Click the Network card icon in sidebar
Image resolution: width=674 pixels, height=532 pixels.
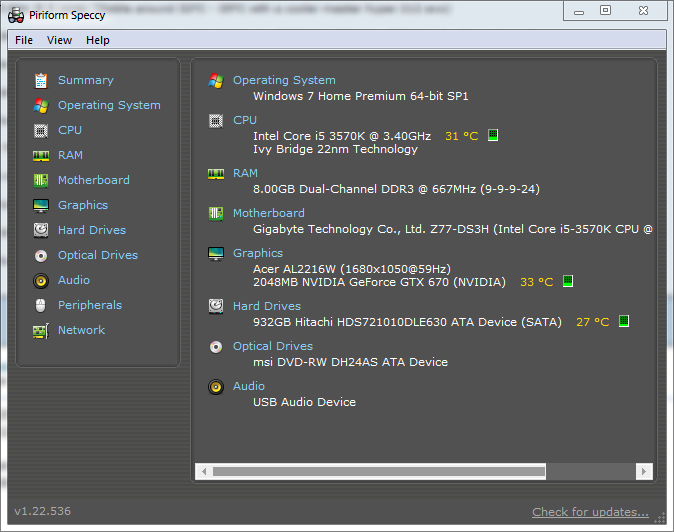coord(41,331)
